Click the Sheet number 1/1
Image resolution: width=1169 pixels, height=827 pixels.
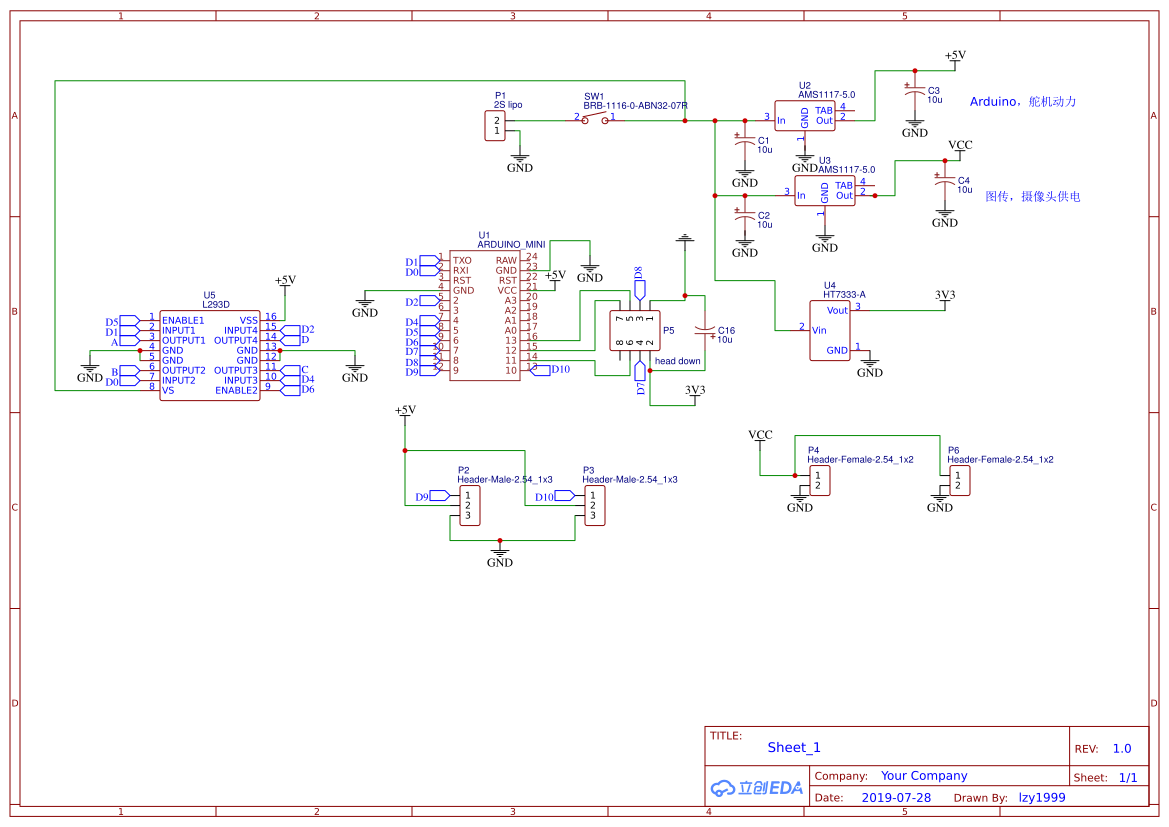pyautogui.click(x=1128, y=778)
